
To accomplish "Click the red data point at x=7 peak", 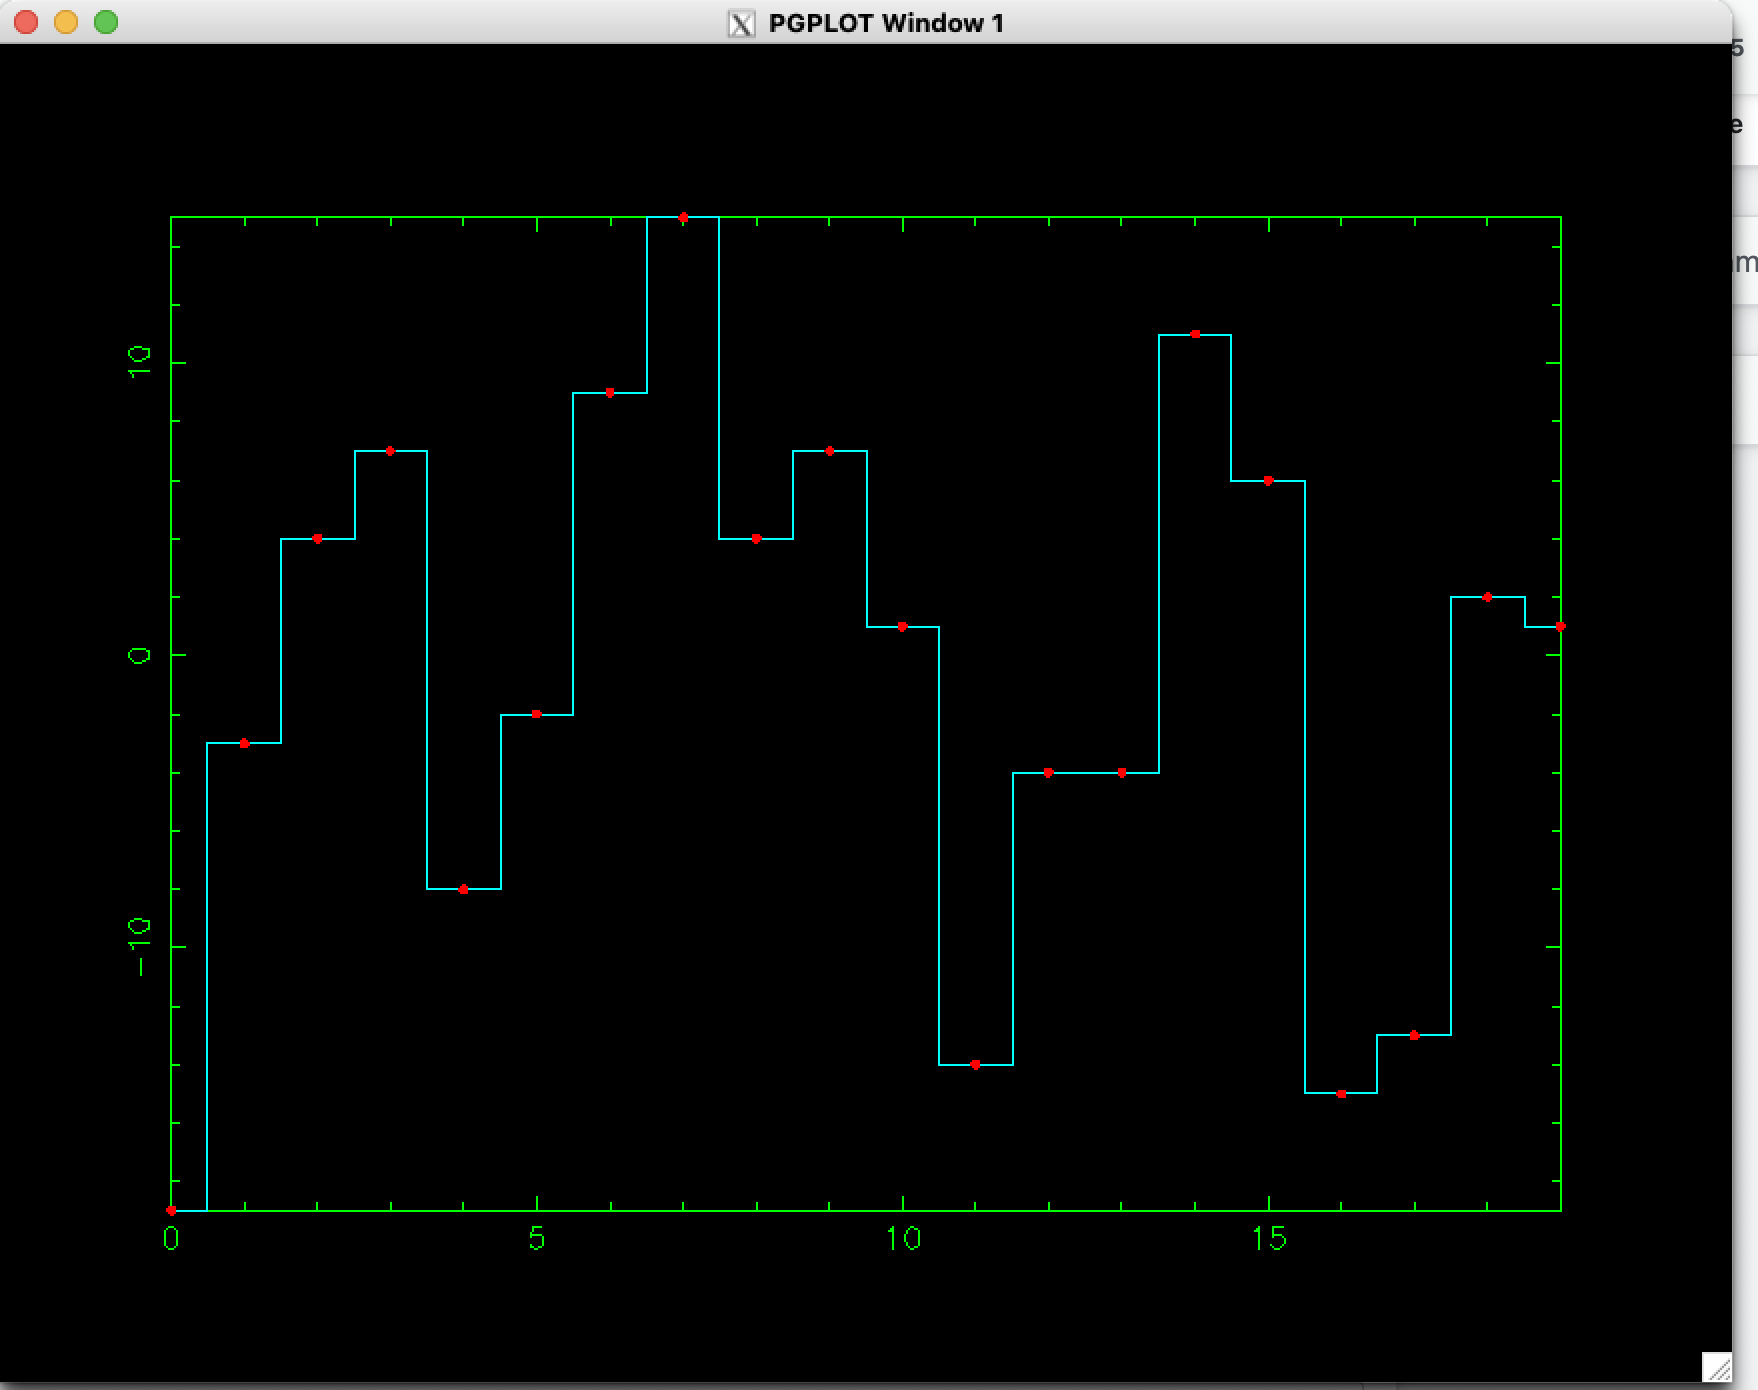I will 683,217.
